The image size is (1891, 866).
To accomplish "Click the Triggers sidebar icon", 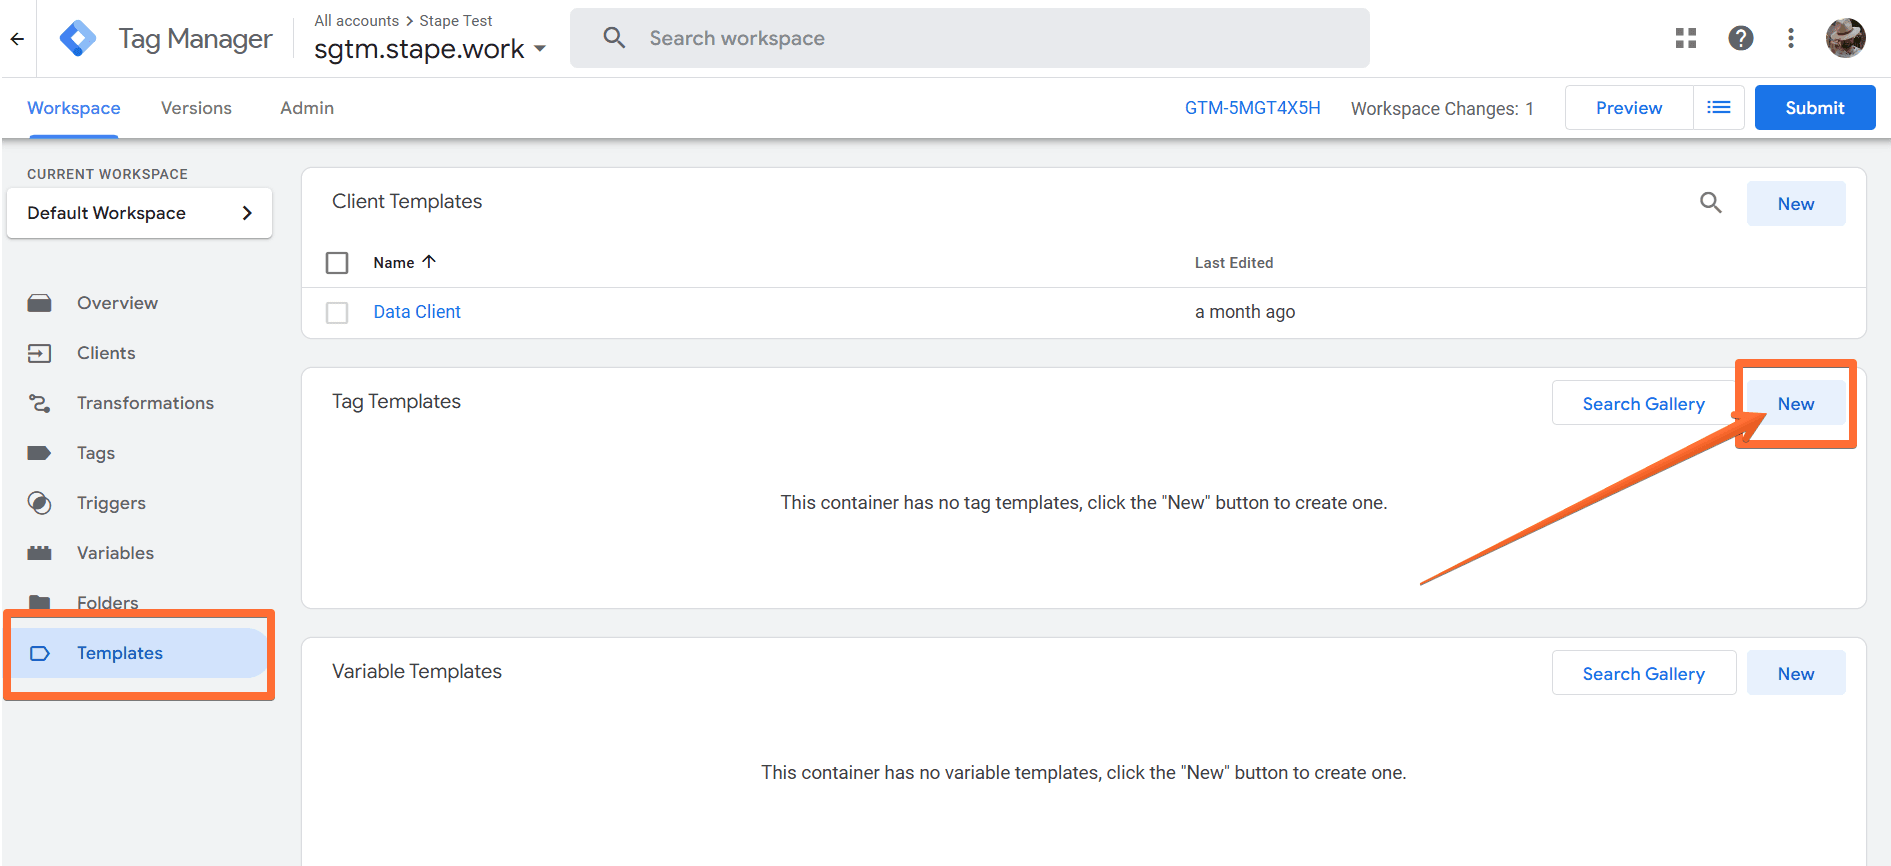I will pos(40,503).
